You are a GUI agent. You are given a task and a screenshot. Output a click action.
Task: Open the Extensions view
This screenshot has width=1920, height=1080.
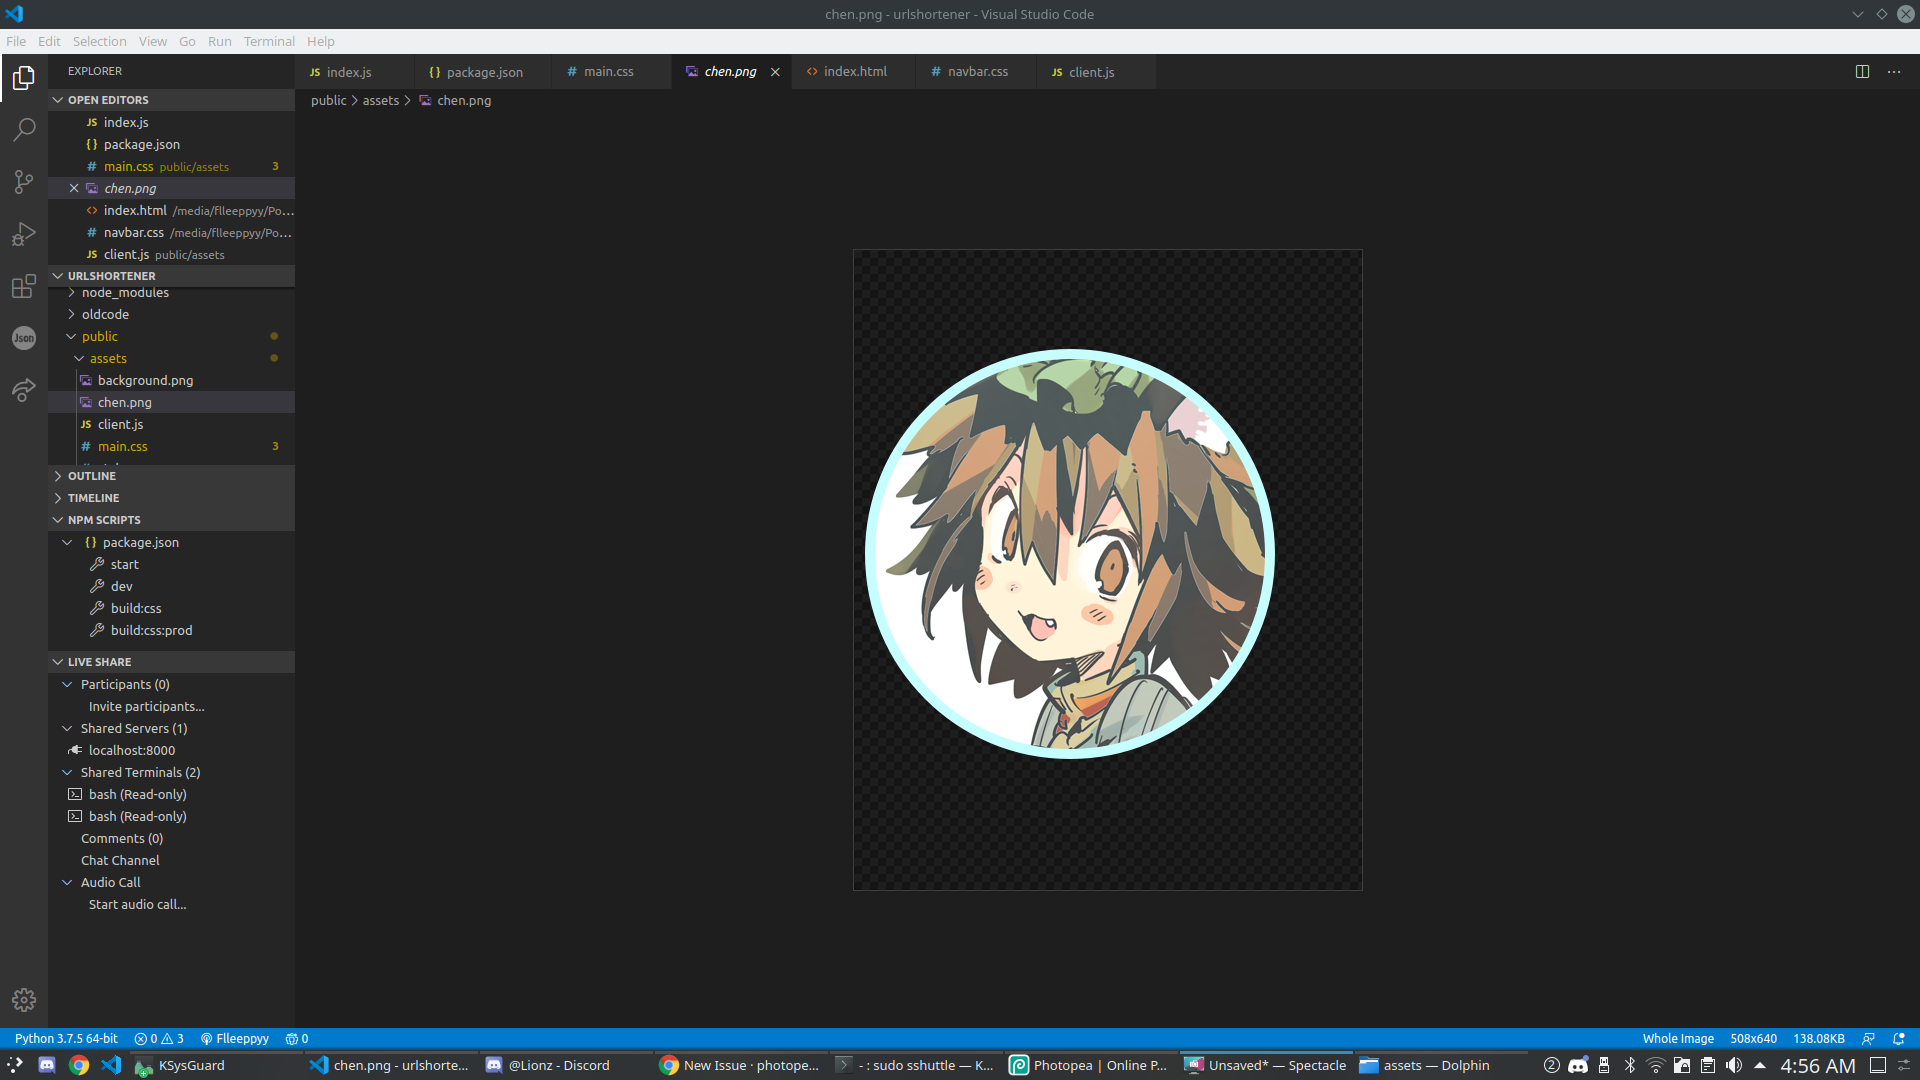(24, 286)
